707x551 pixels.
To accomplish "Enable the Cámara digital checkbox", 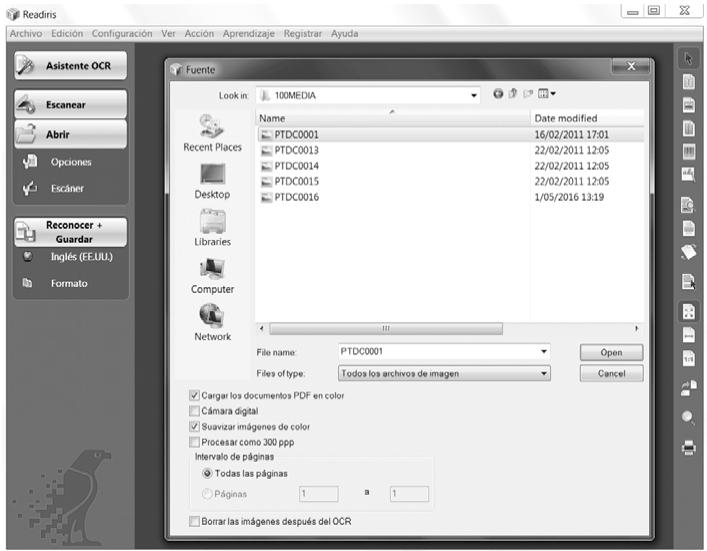I will click(x=194, y=411).
